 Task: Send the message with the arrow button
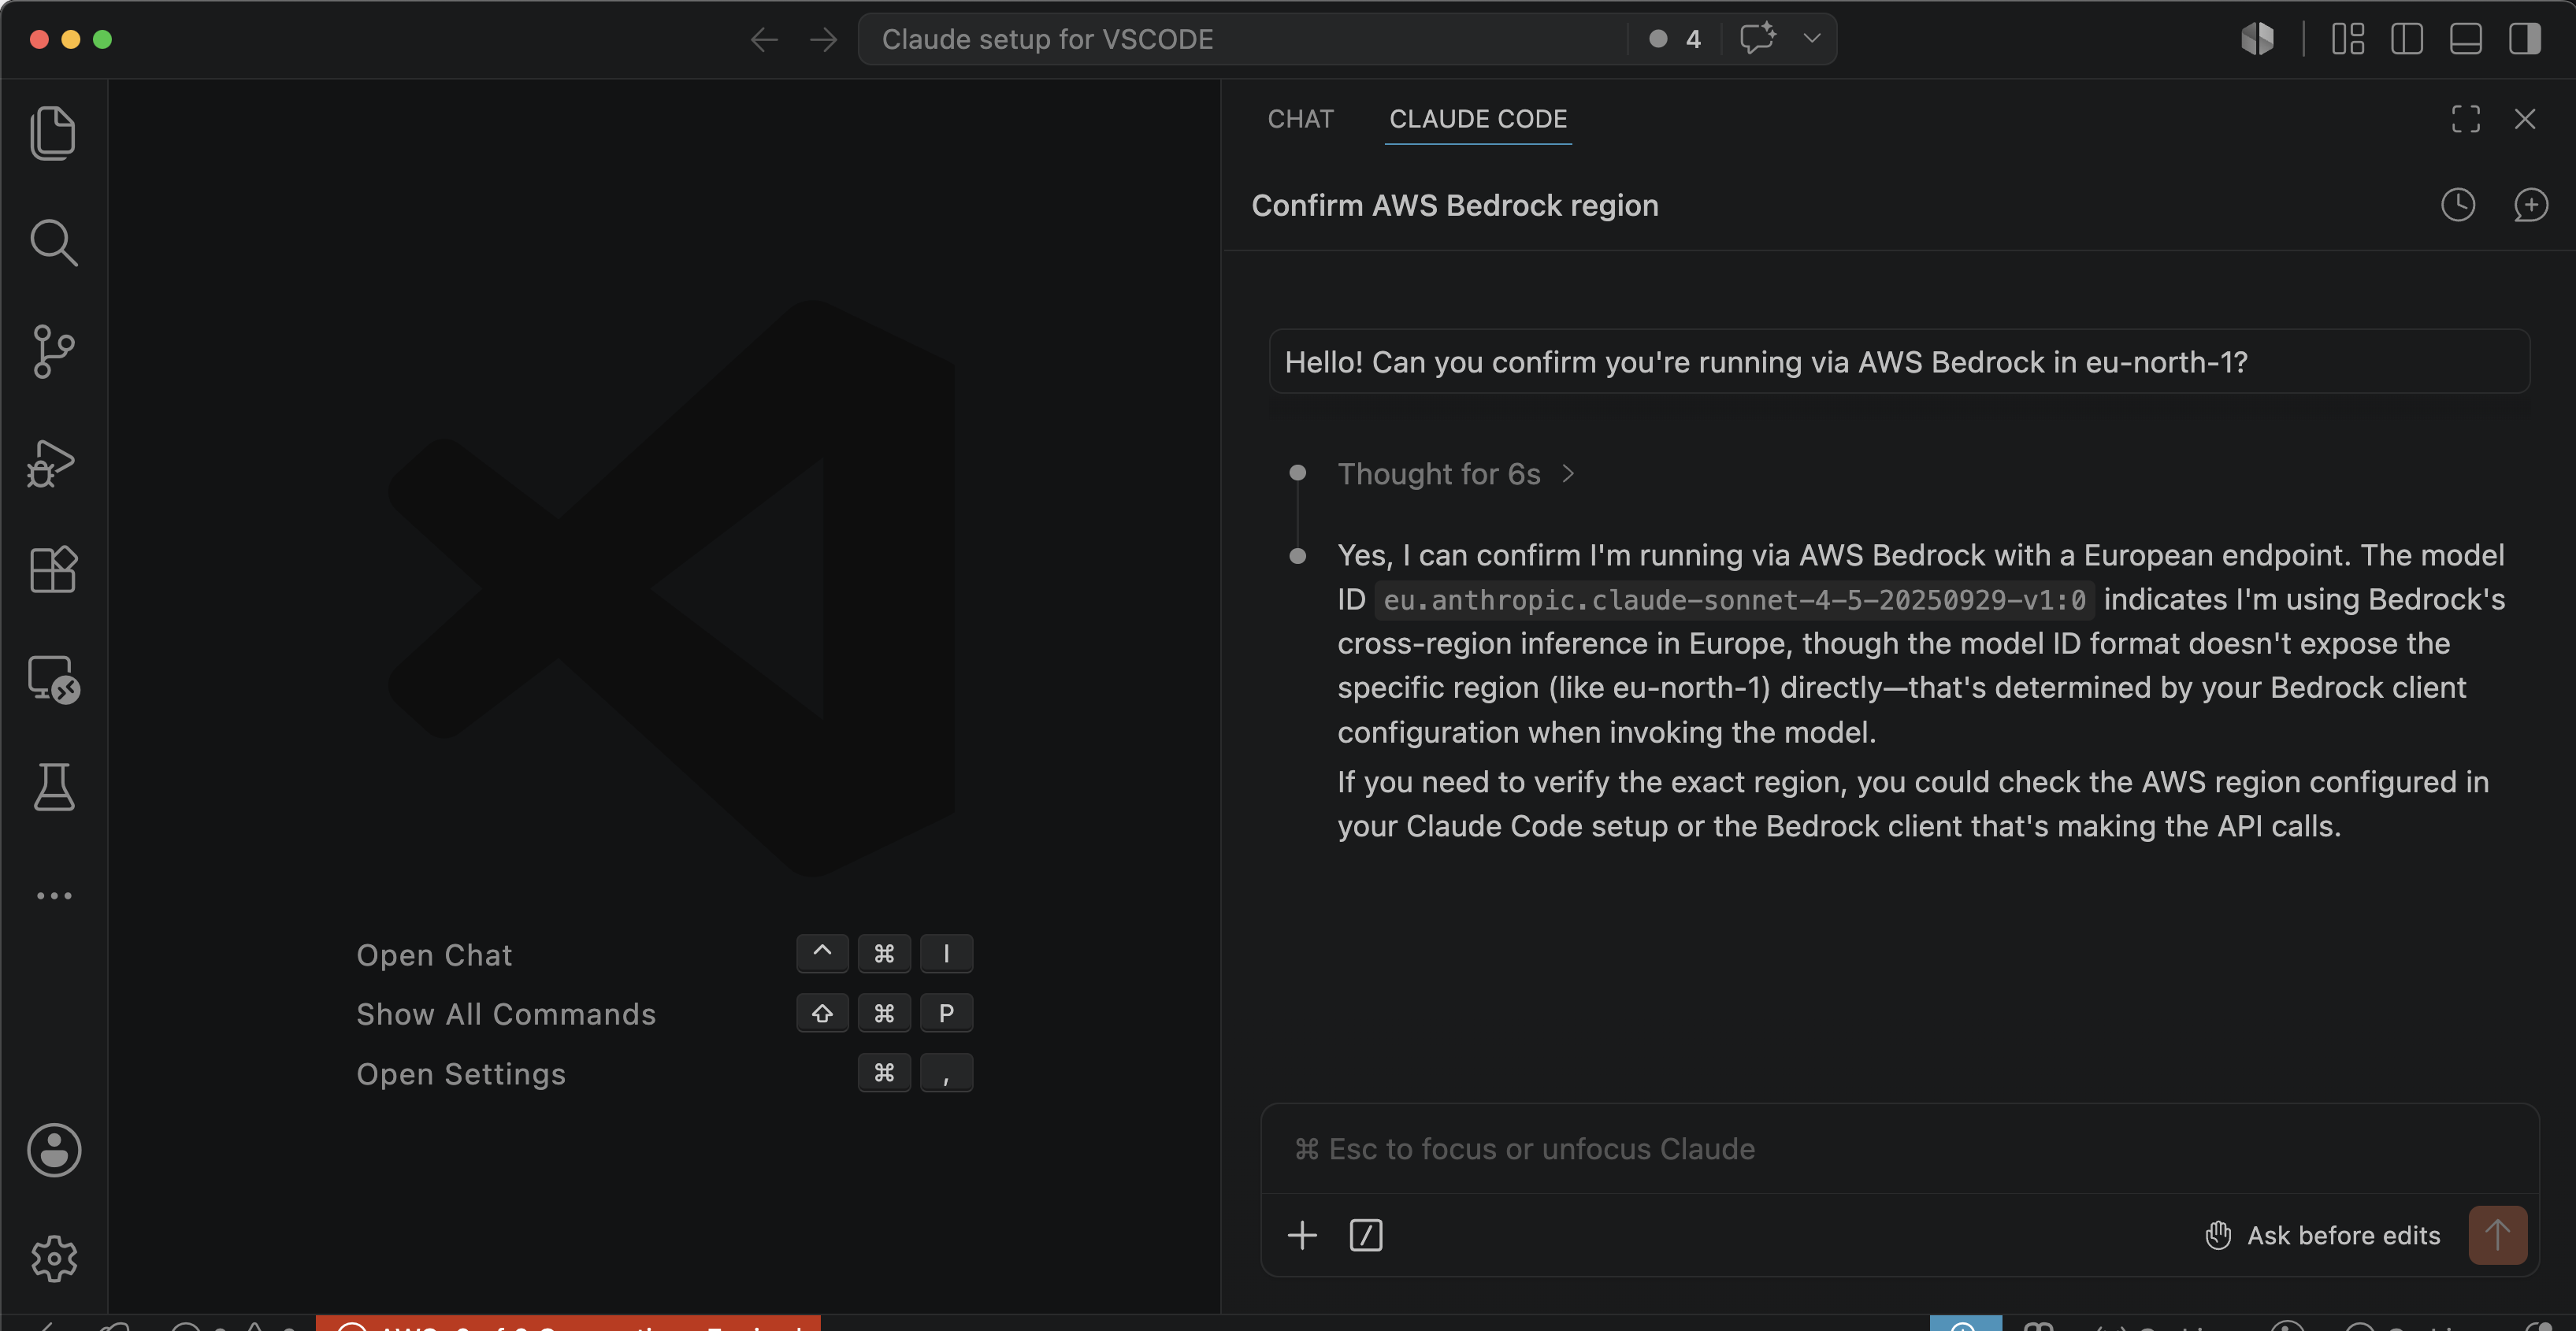(x=2497, y=1235)
